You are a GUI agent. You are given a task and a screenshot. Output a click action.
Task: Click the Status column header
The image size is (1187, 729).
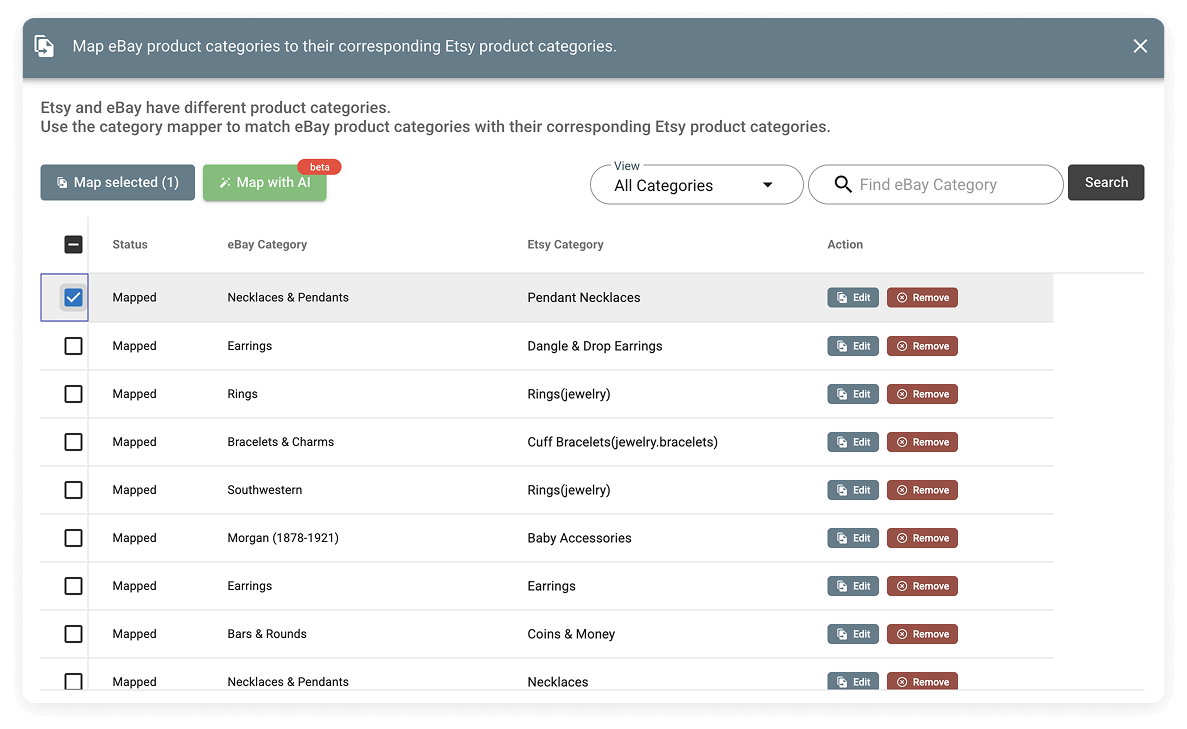click(x=130, y=245)
